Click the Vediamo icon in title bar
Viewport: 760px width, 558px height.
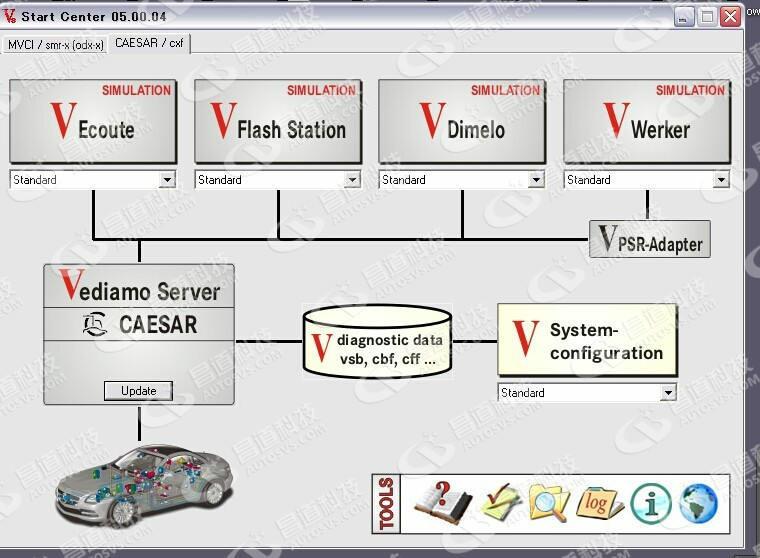tap(10, 16)
